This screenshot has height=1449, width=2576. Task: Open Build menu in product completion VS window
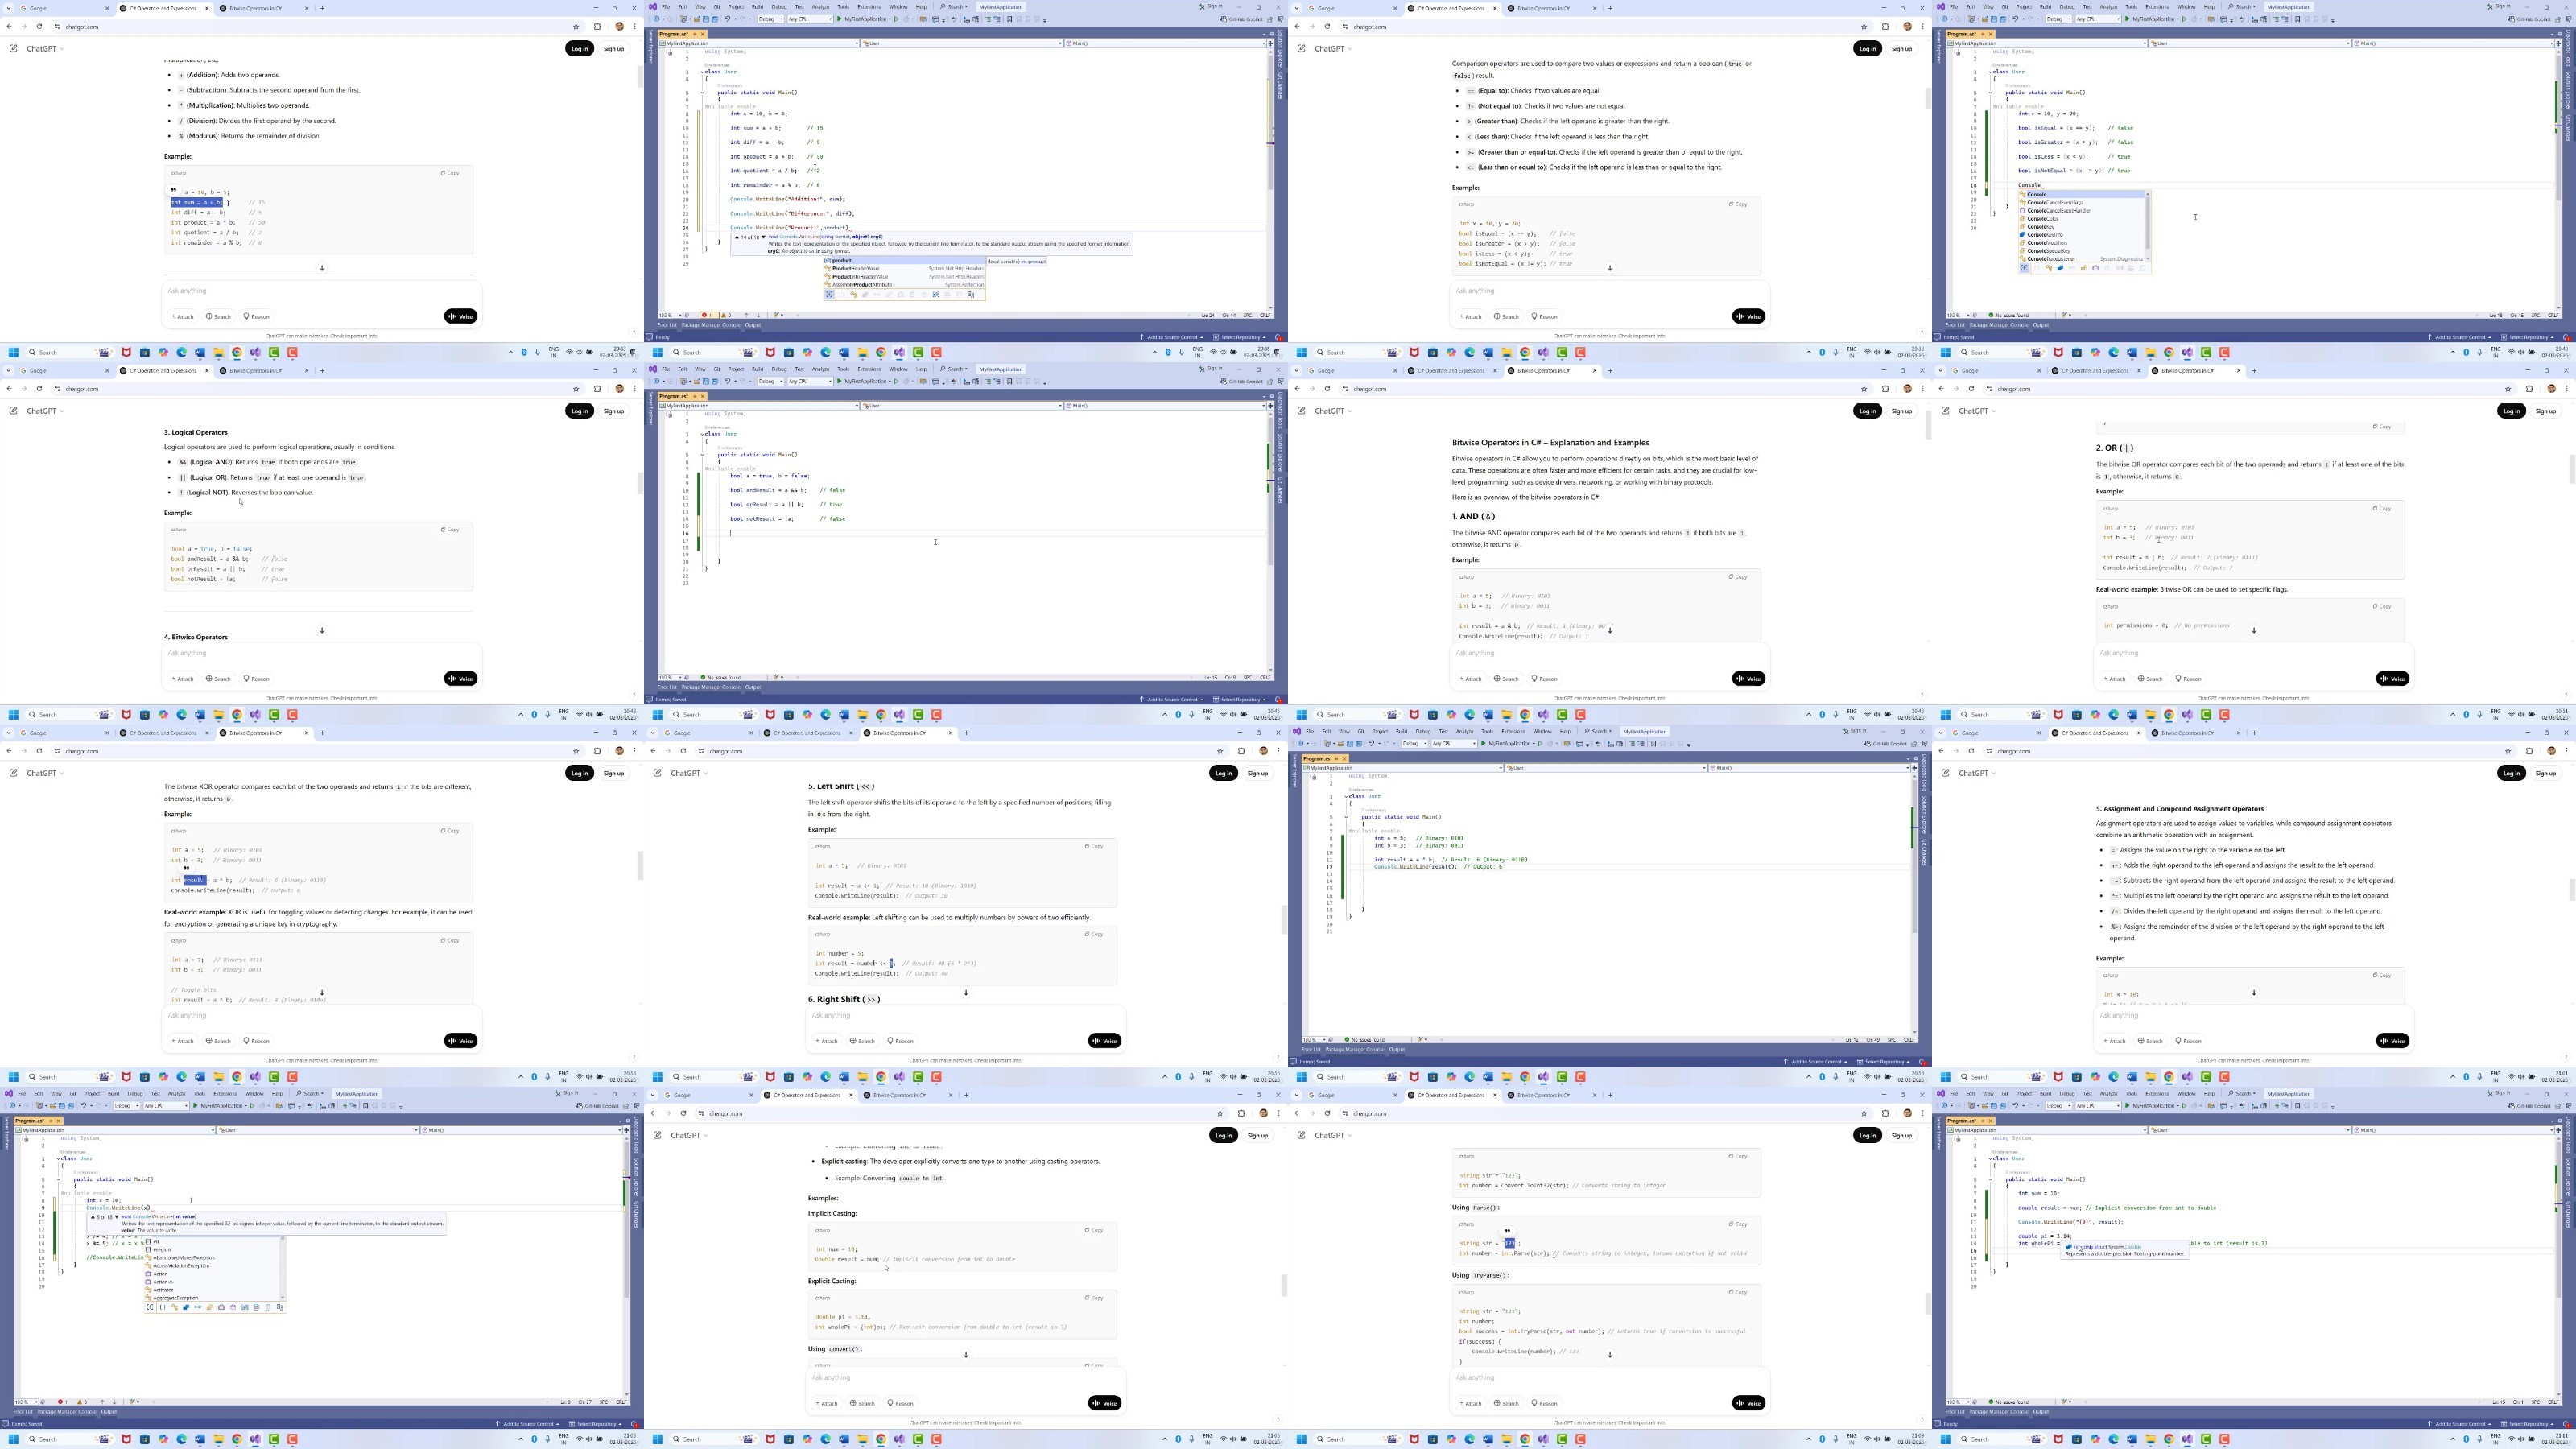(x=757, y=7)
